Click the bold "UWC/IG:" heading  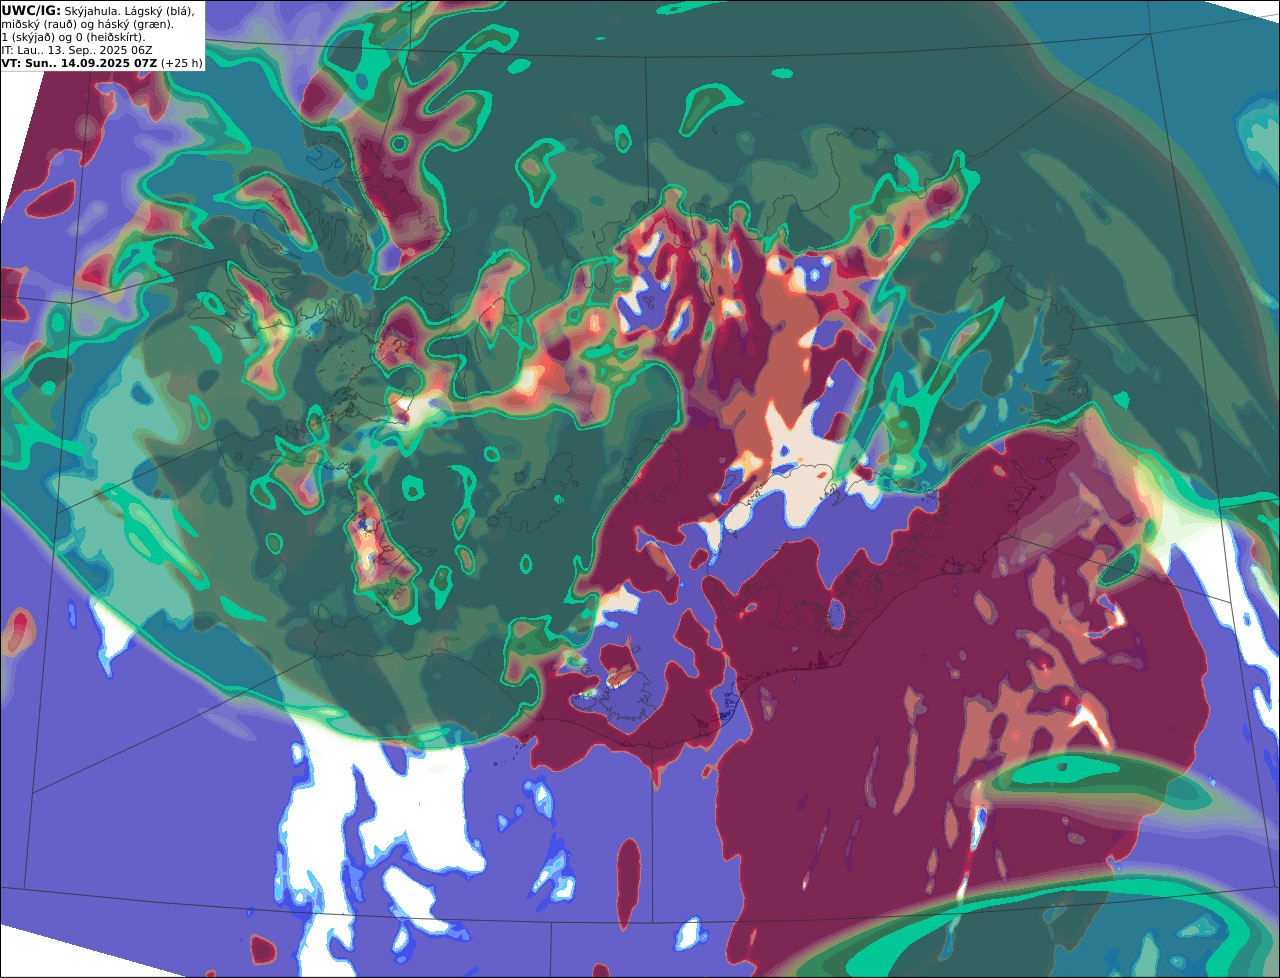coord(31,11)
